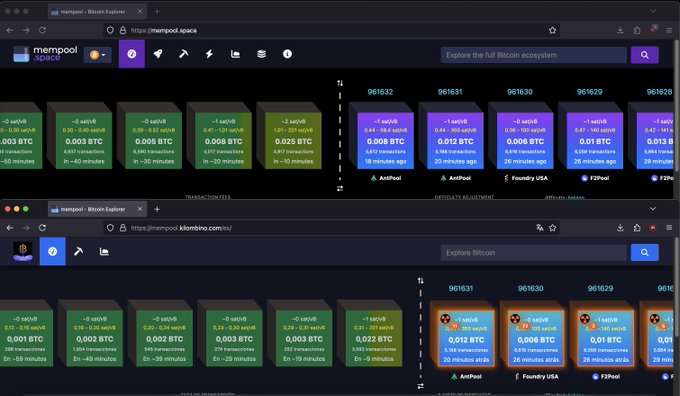Open extensions icon in bottom browser window
The height and width of the screenshot is (396, 680).
point(637,228)
